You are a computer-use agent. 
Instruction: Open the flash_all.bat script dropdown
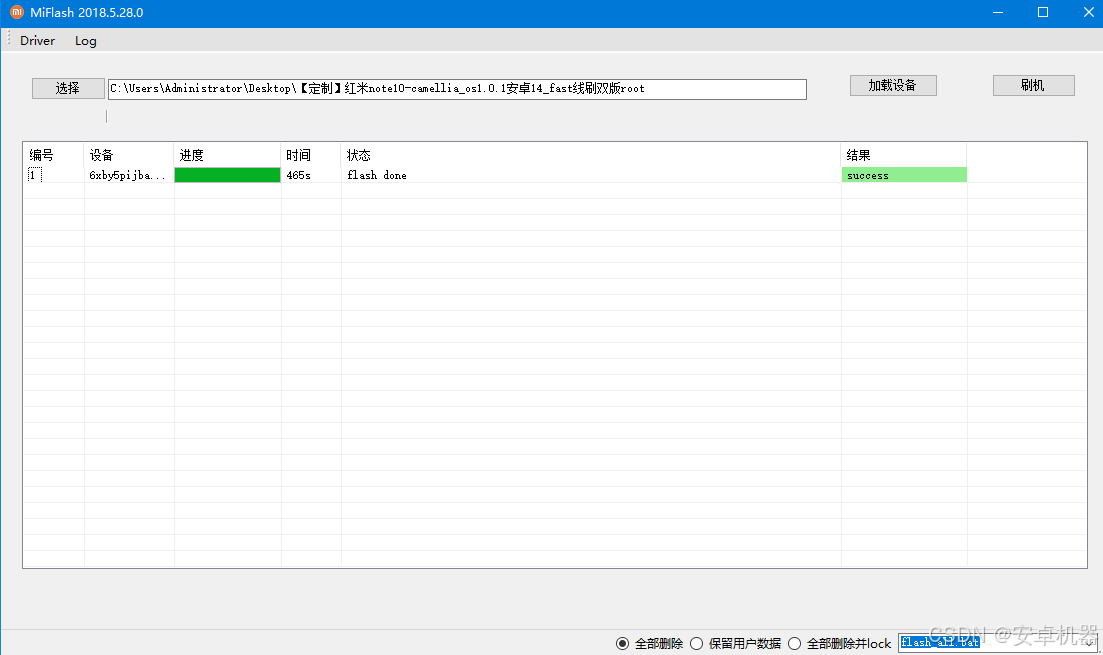(x=1090, y=643)
